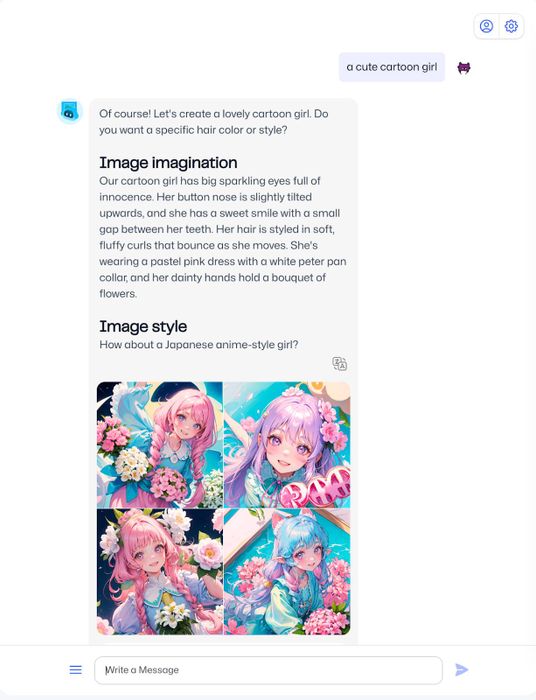
Task: Open settings via the gear icon
Action: point(511,26)
